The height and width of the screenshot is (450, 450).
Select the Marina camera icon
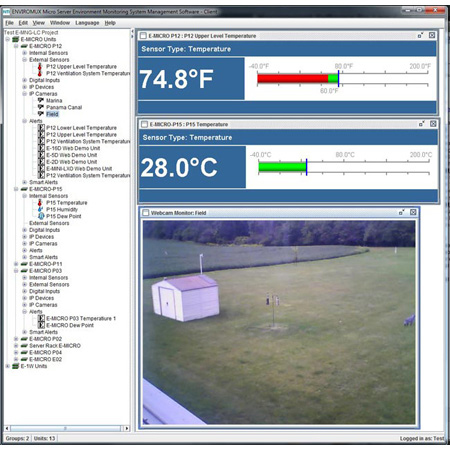tap(41, 100)
